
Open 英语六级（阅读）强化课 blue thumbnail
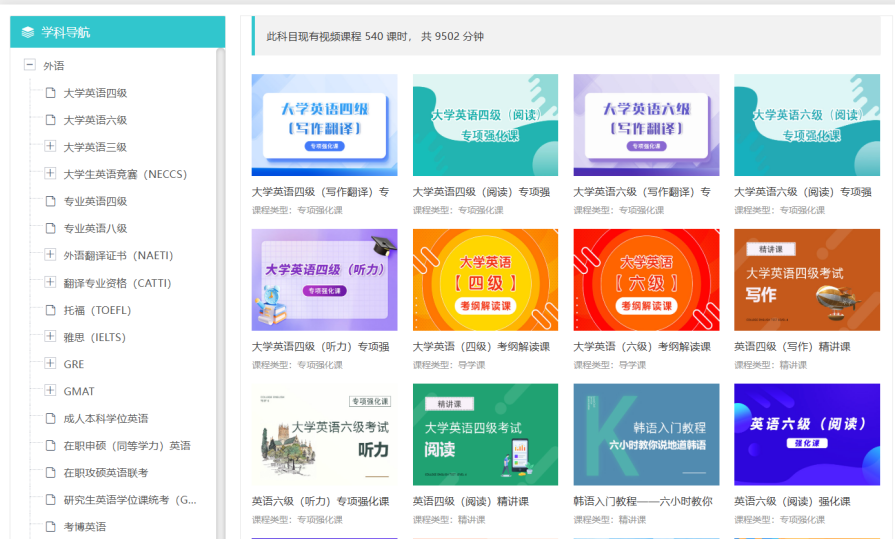pos(807,434)
